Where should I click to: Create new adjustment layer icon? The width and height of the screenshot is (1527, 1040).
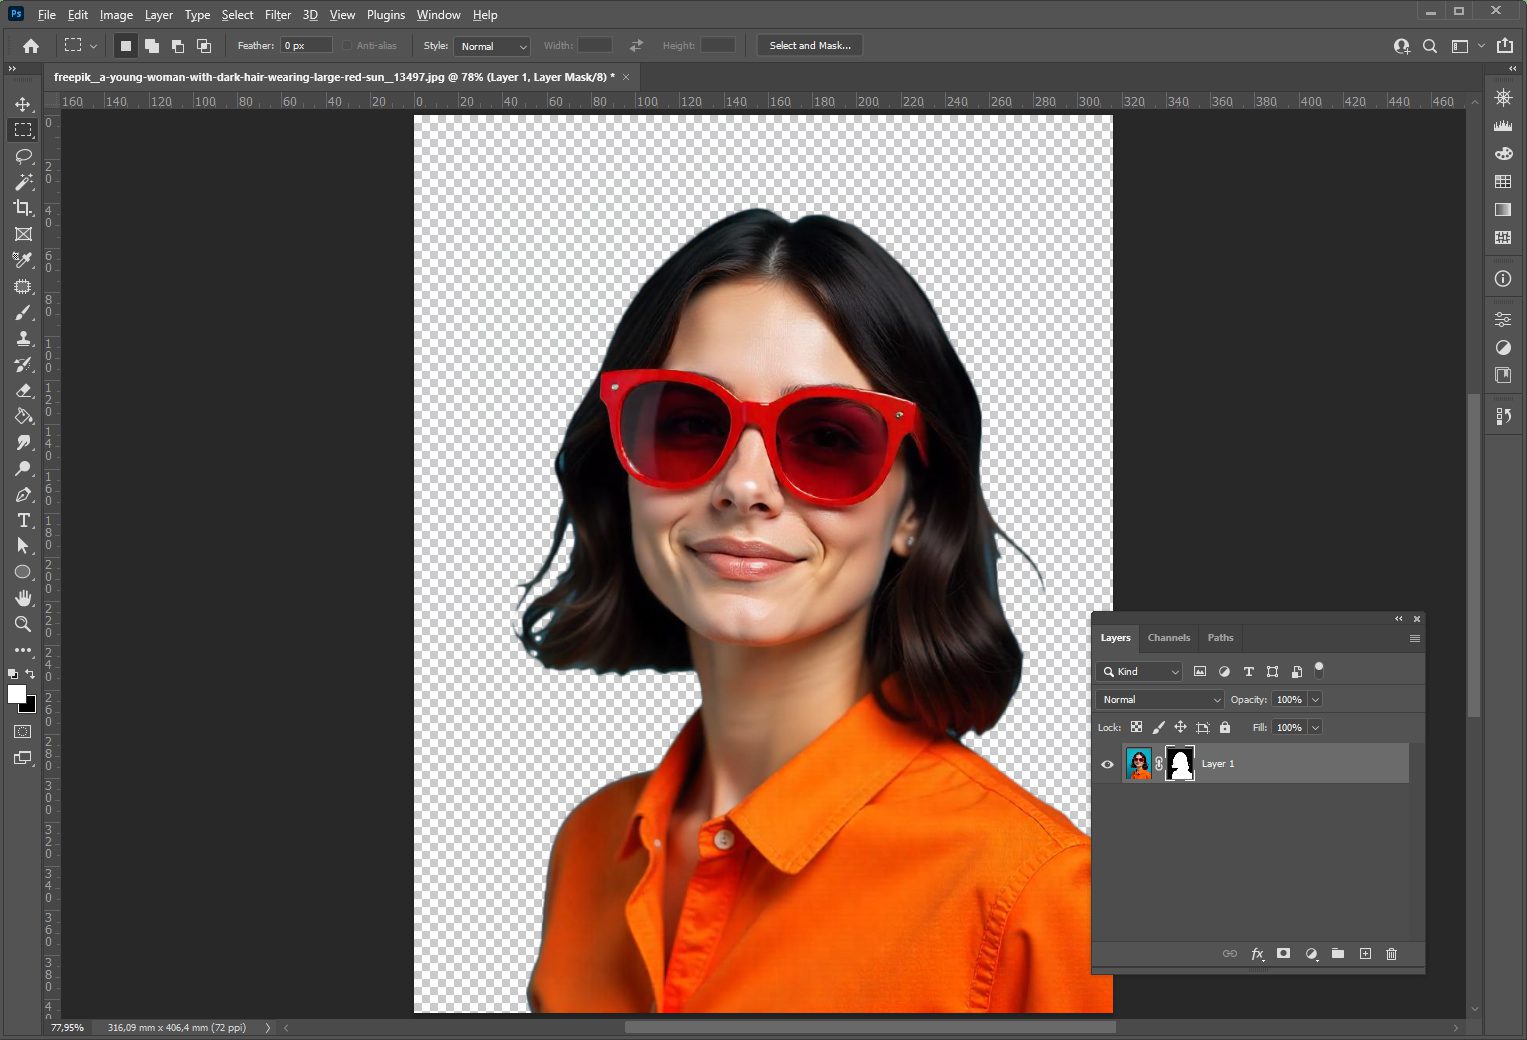point(1311,954)
